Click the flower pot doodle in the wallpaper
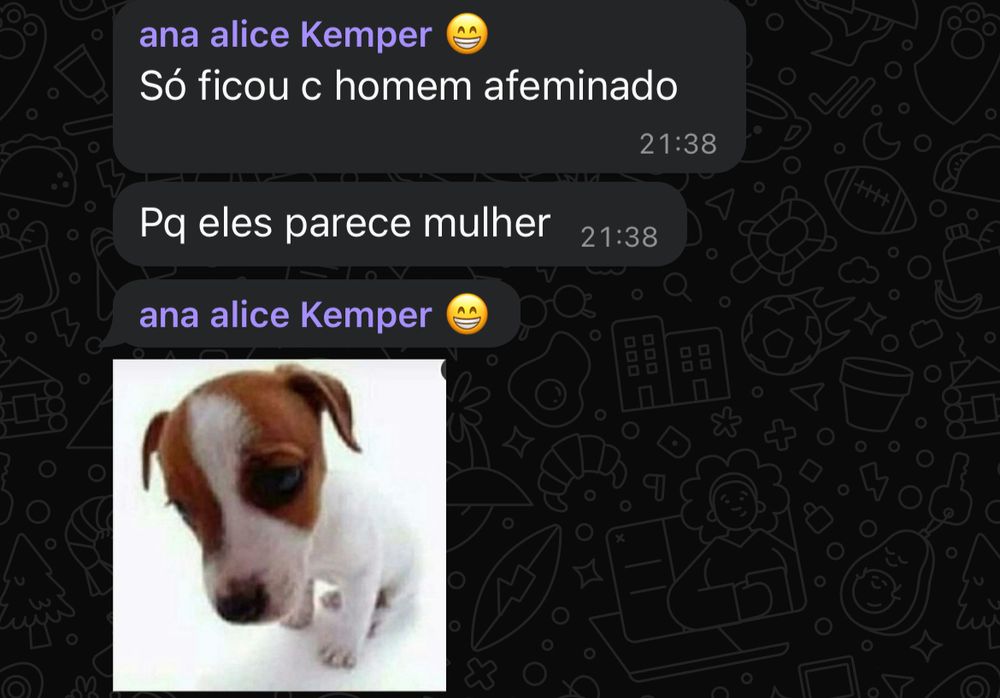The image size is (1000, 698). click(x=875, y=393)
